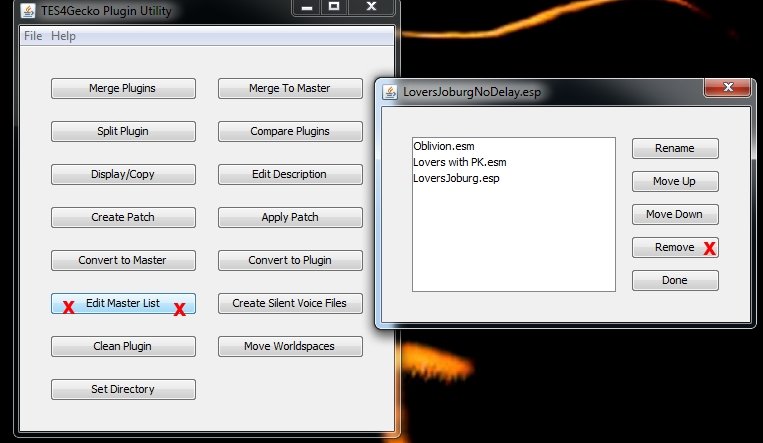This screenshot has width=763, height=443.
Task: Select Lovers with PK.esm entry
Action: [513, 162]
